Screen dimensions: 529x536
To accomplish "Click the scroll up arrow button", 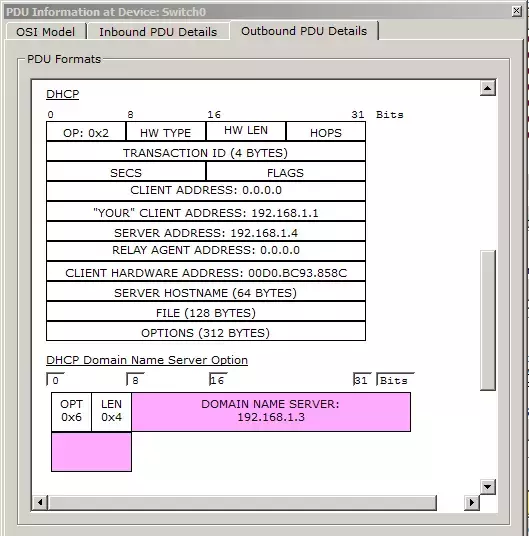I will pyautogui.click(x=488, y=89).
